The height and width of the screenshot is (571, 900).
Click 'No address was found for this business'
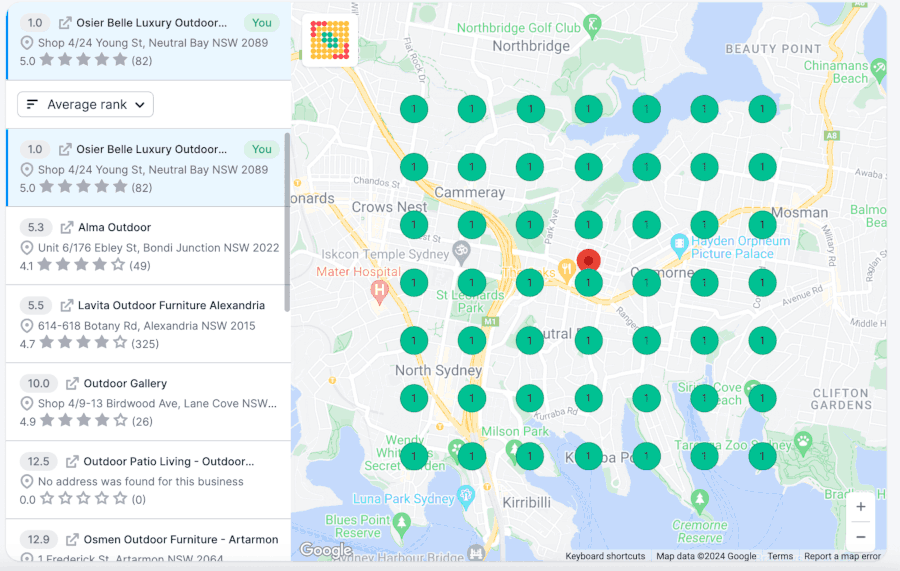[141, 481]
